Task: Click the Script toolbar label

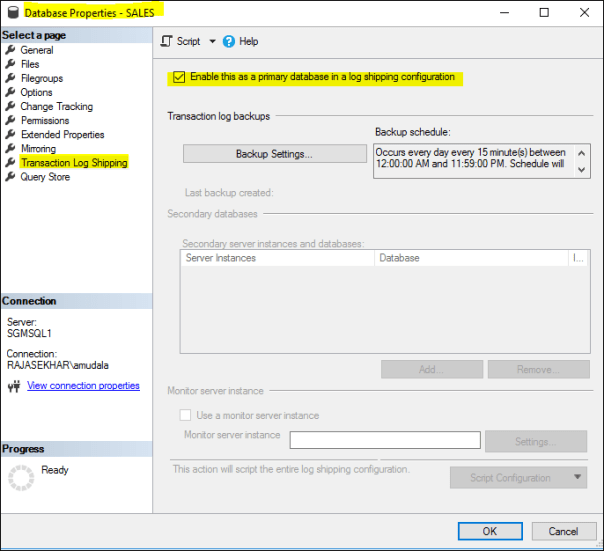Action: point(188,41)
